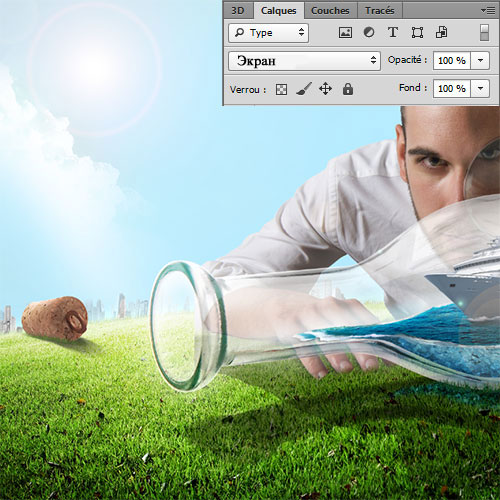The height and width of the screenshot is (500, 500).
Task: Open the Couches tab
Action: [330, 11]
